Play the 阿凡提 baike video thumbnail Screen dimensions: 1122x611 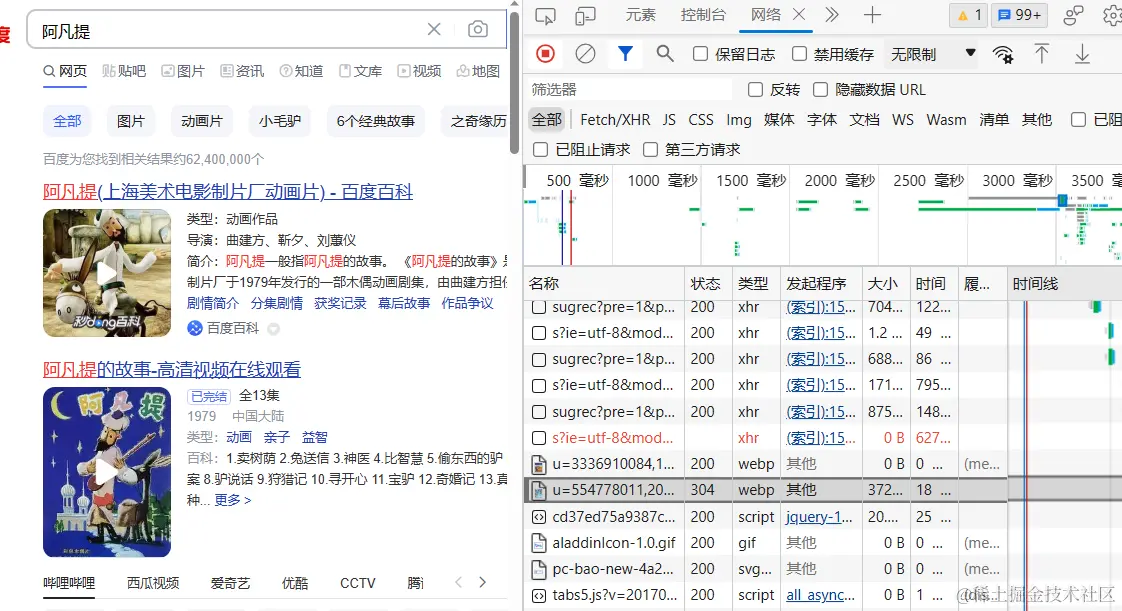point(107,273)
